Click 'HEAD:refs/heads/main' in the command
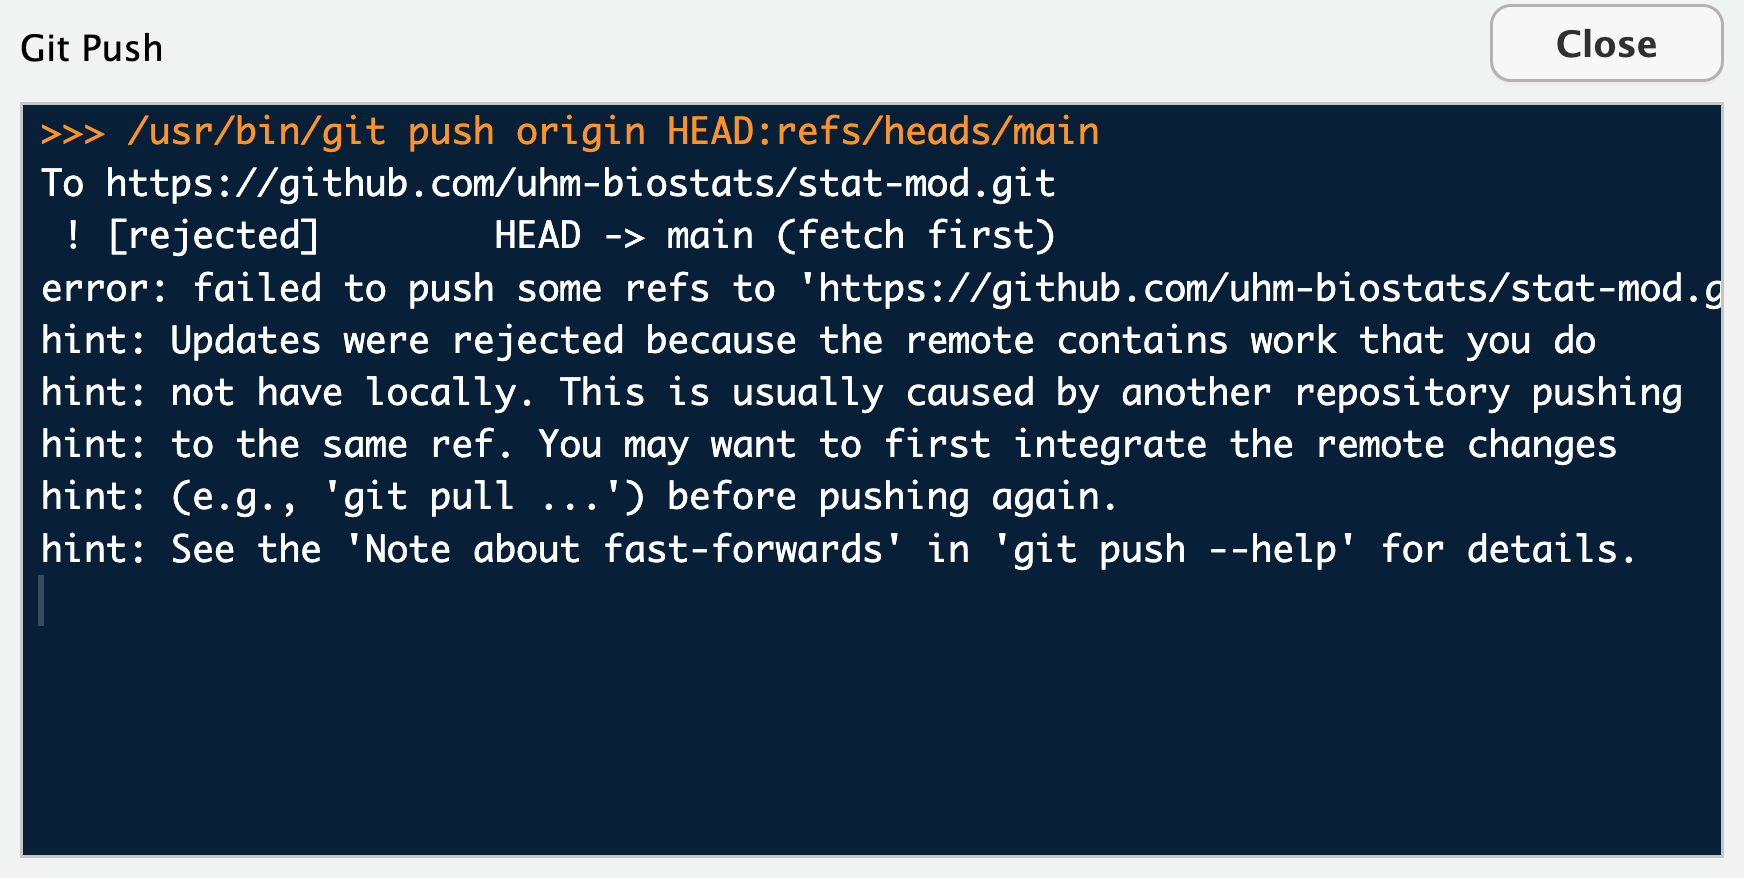This screenshot has width=1744, height=878. point(883,132)
